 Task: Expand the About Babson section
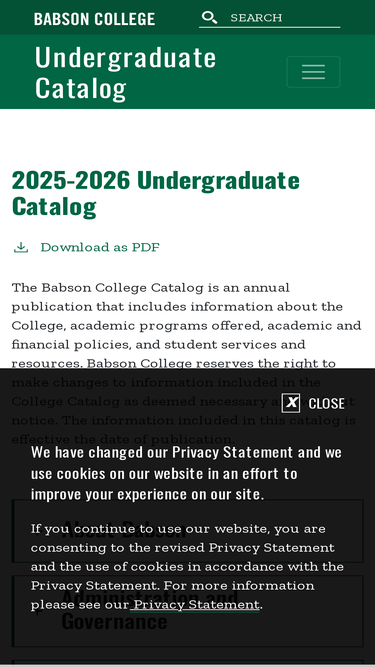click(188, 531)
